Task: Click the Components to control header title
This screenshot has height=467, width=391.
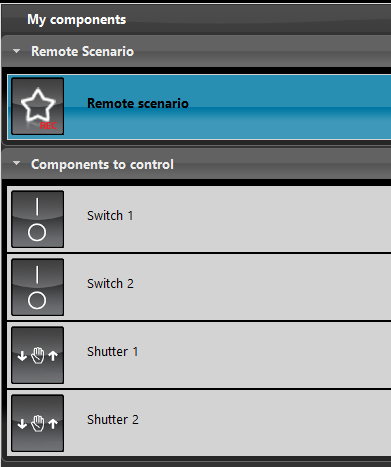Action: [102, 164]
